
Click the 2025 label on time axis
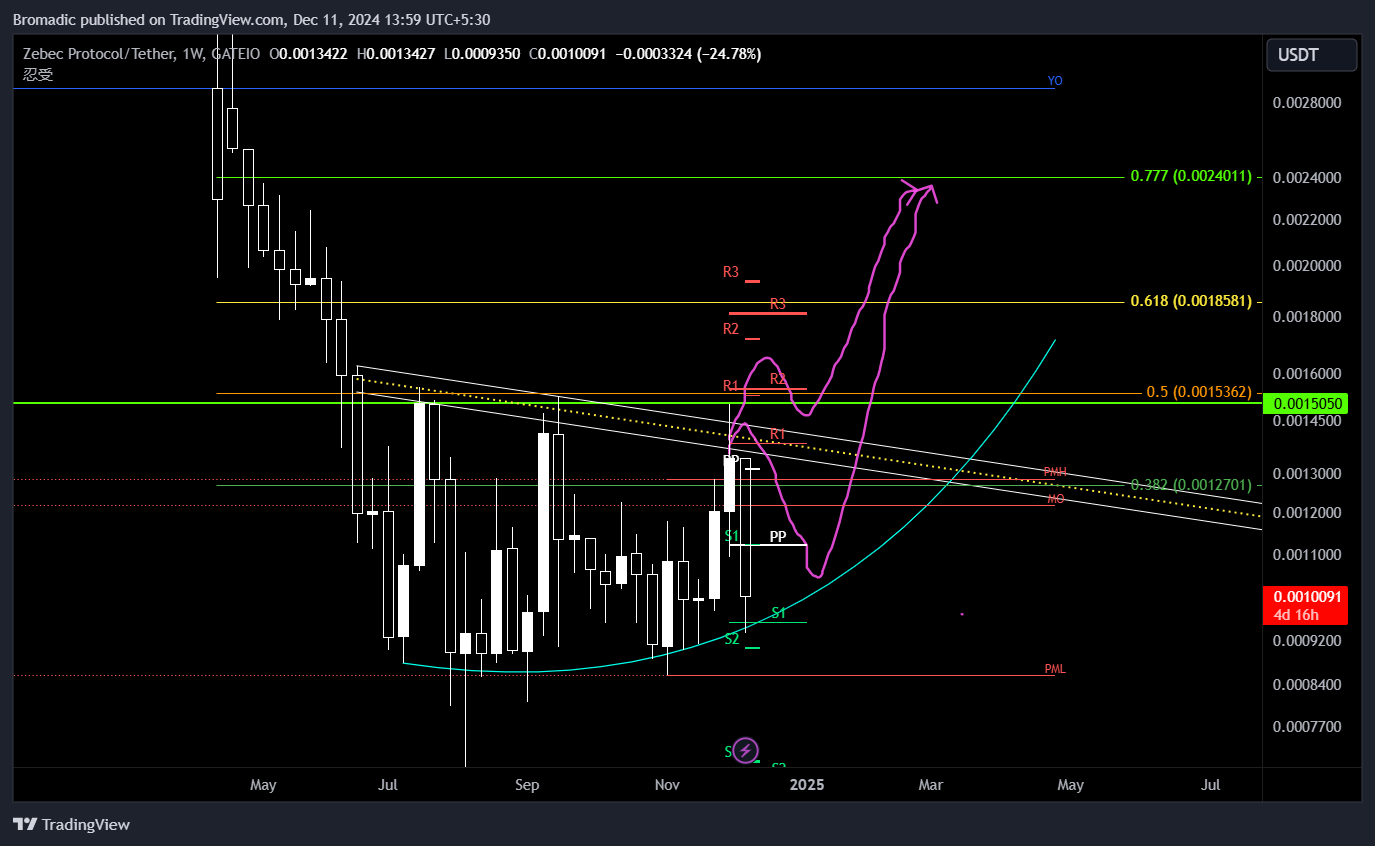807,785
